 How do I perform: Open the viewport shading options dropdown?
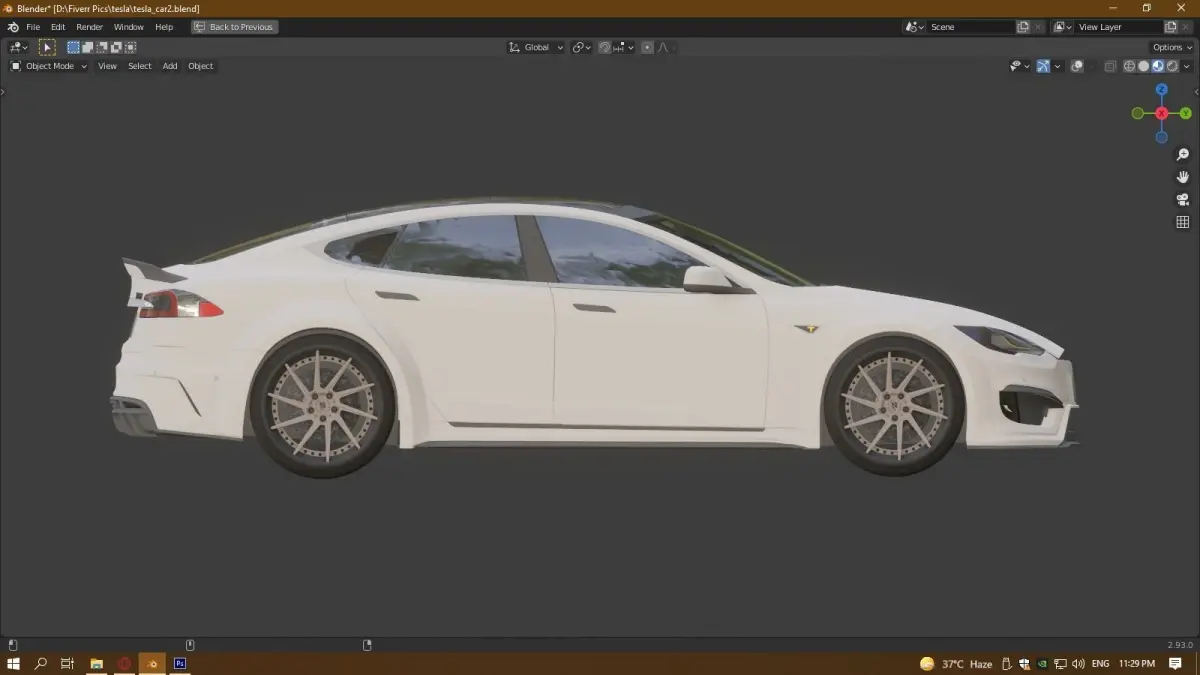[x=1188, y=66]
